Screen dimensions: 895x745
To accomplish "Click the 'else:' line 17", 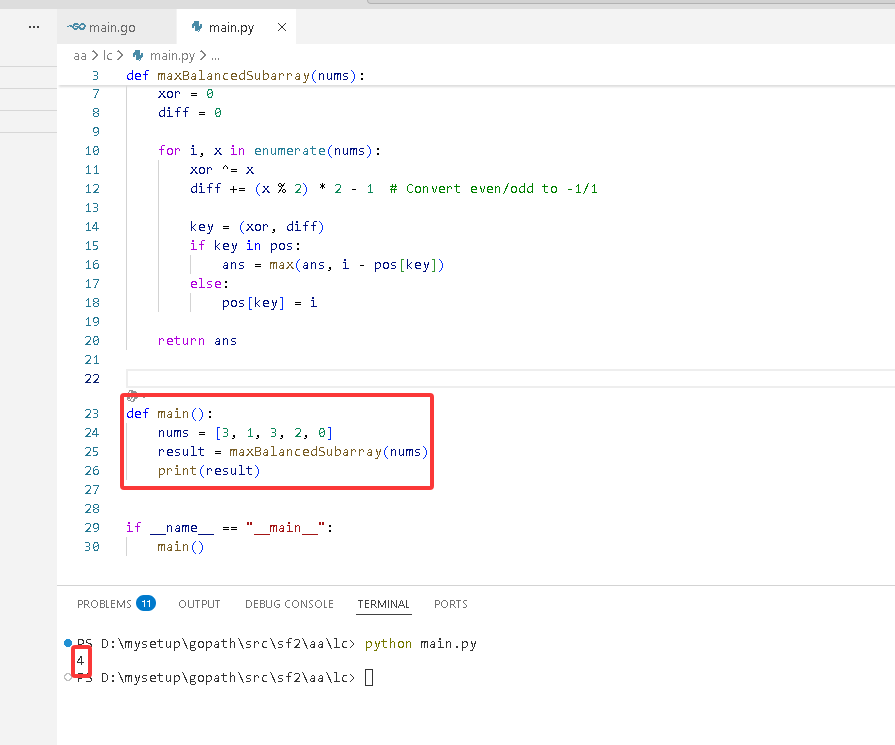I will 209,284.
